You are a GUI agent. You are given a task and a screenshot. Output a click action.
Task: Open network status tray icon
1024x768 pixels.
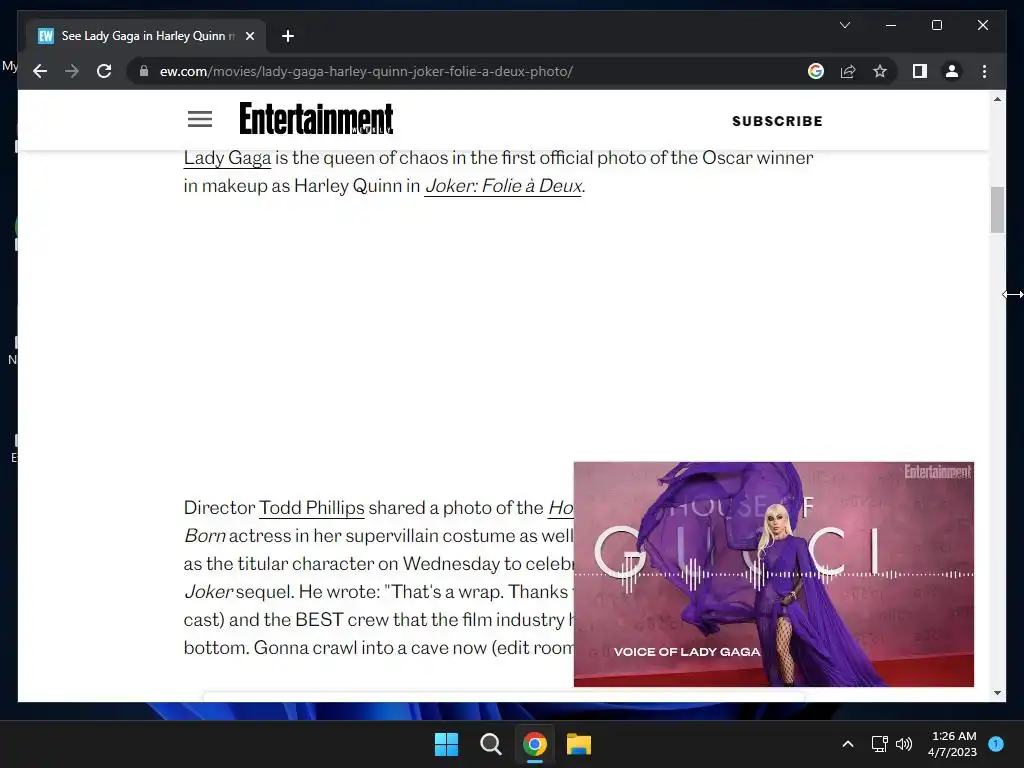880,744
